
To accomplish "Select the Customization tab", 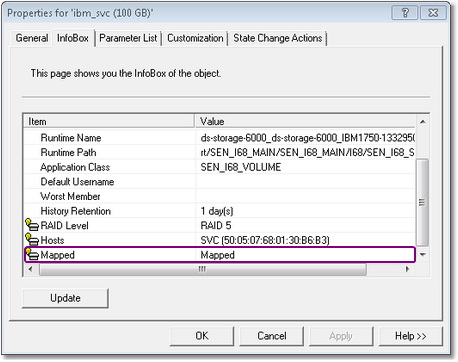I will 195,38.
